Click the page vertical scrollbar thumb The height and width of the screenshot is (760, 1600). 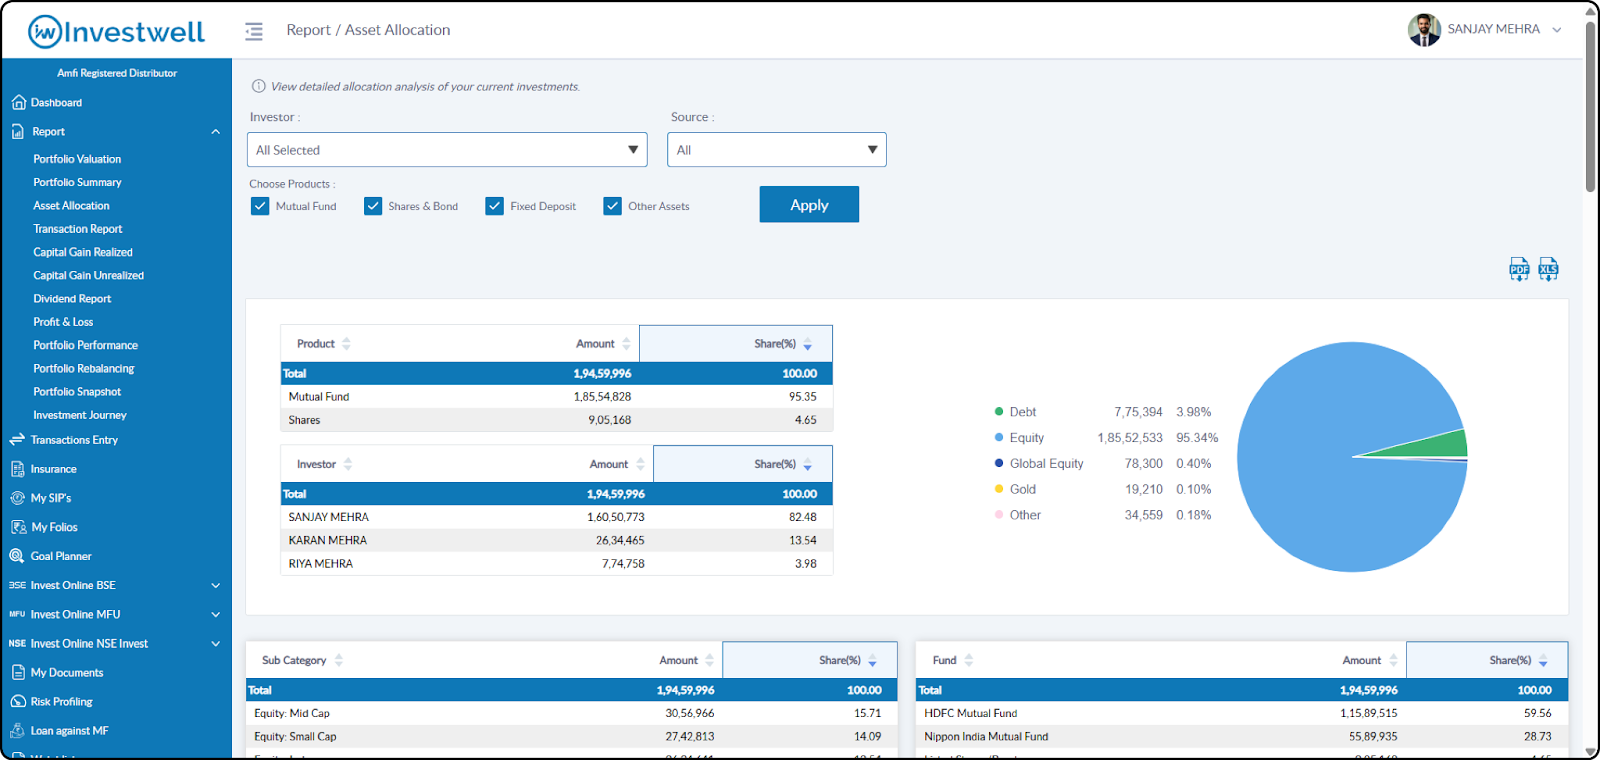coord(1591,105)
